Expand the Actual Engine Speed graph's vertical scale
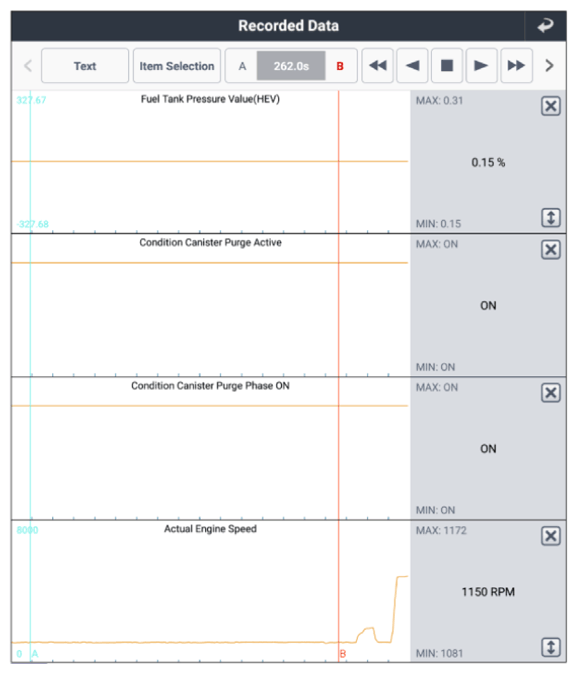The width and height of the screenshot is (577, 673). tap(551, 647)
